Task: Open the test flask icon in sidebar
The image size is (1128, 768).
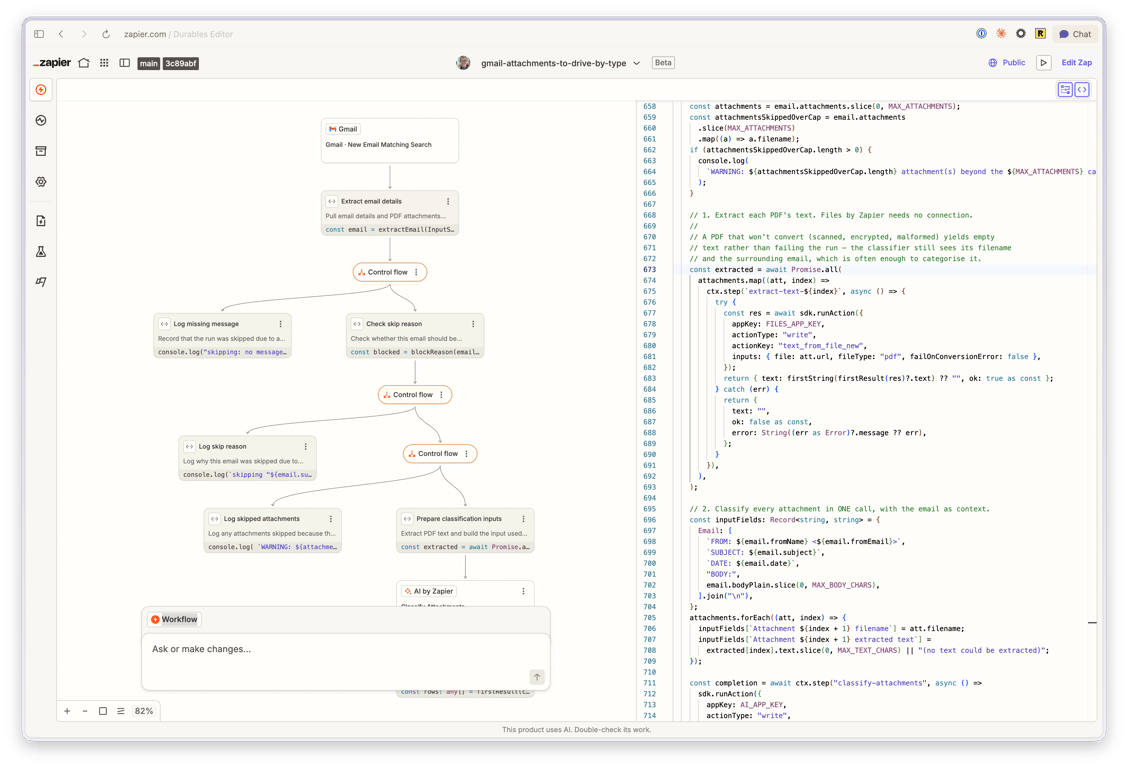Action: coord(41,252)
